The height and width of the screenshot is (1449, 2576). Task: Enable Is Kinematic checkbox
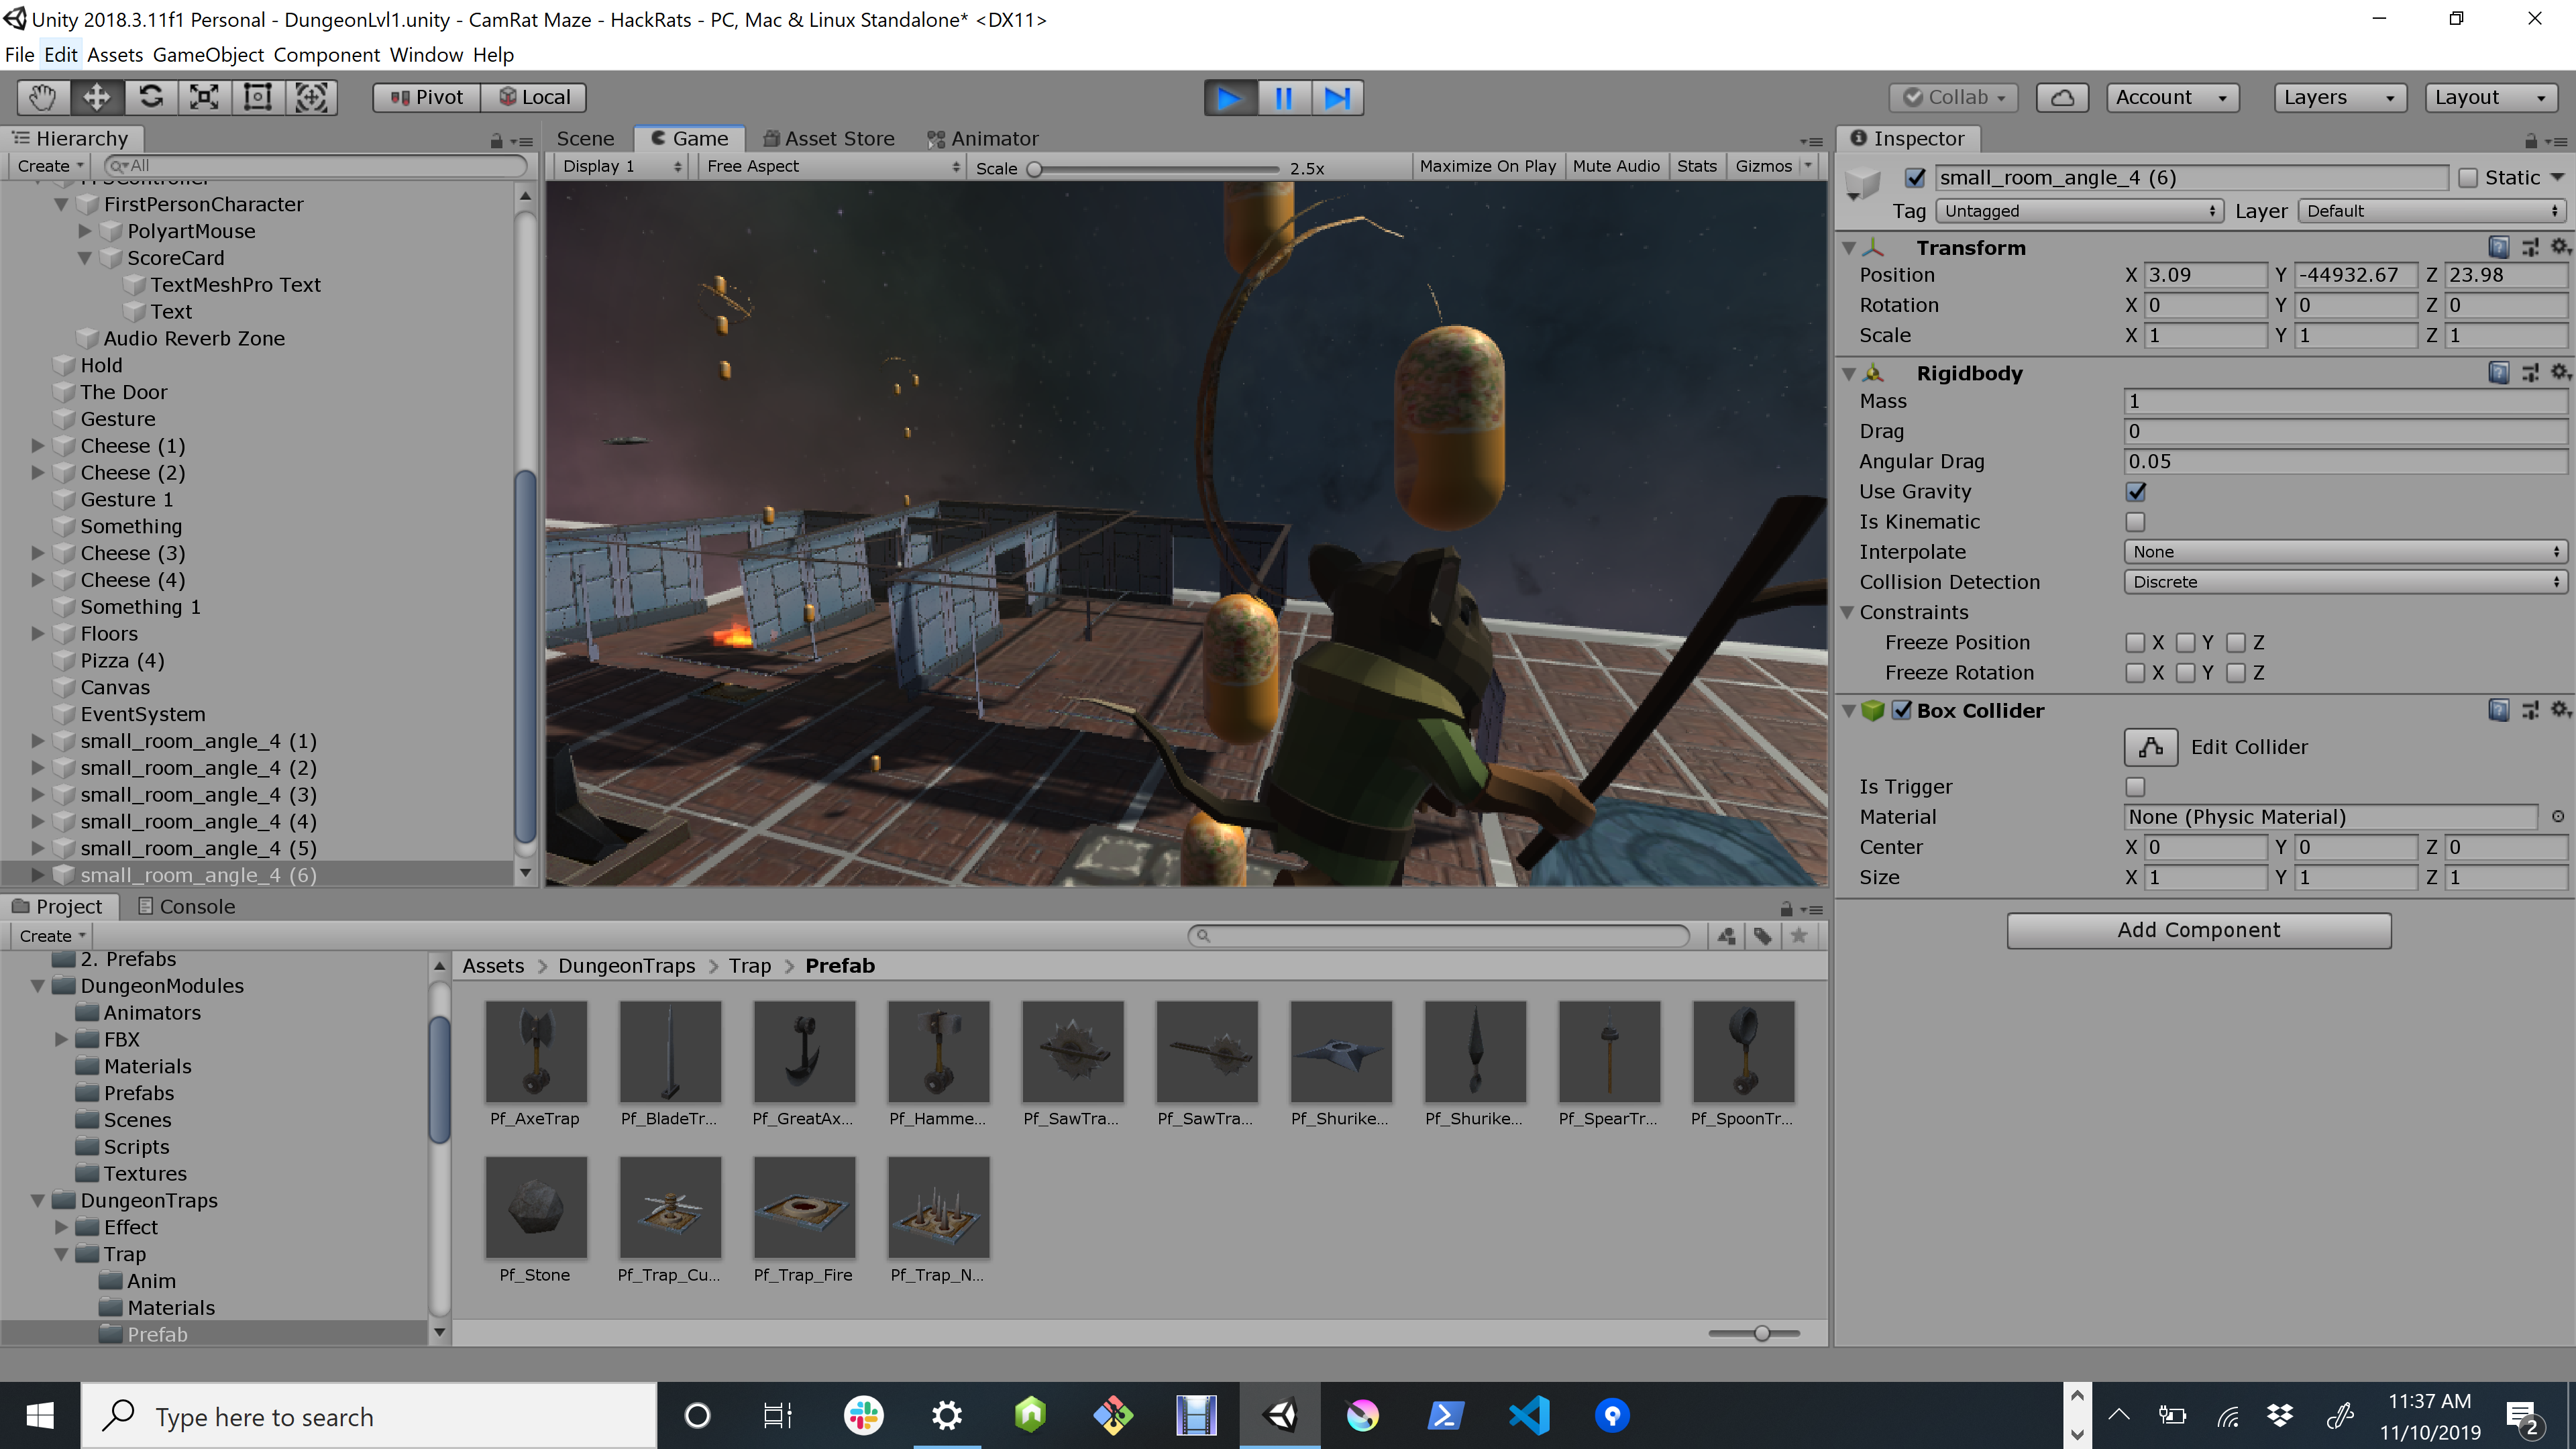[x=2135, y=522]
